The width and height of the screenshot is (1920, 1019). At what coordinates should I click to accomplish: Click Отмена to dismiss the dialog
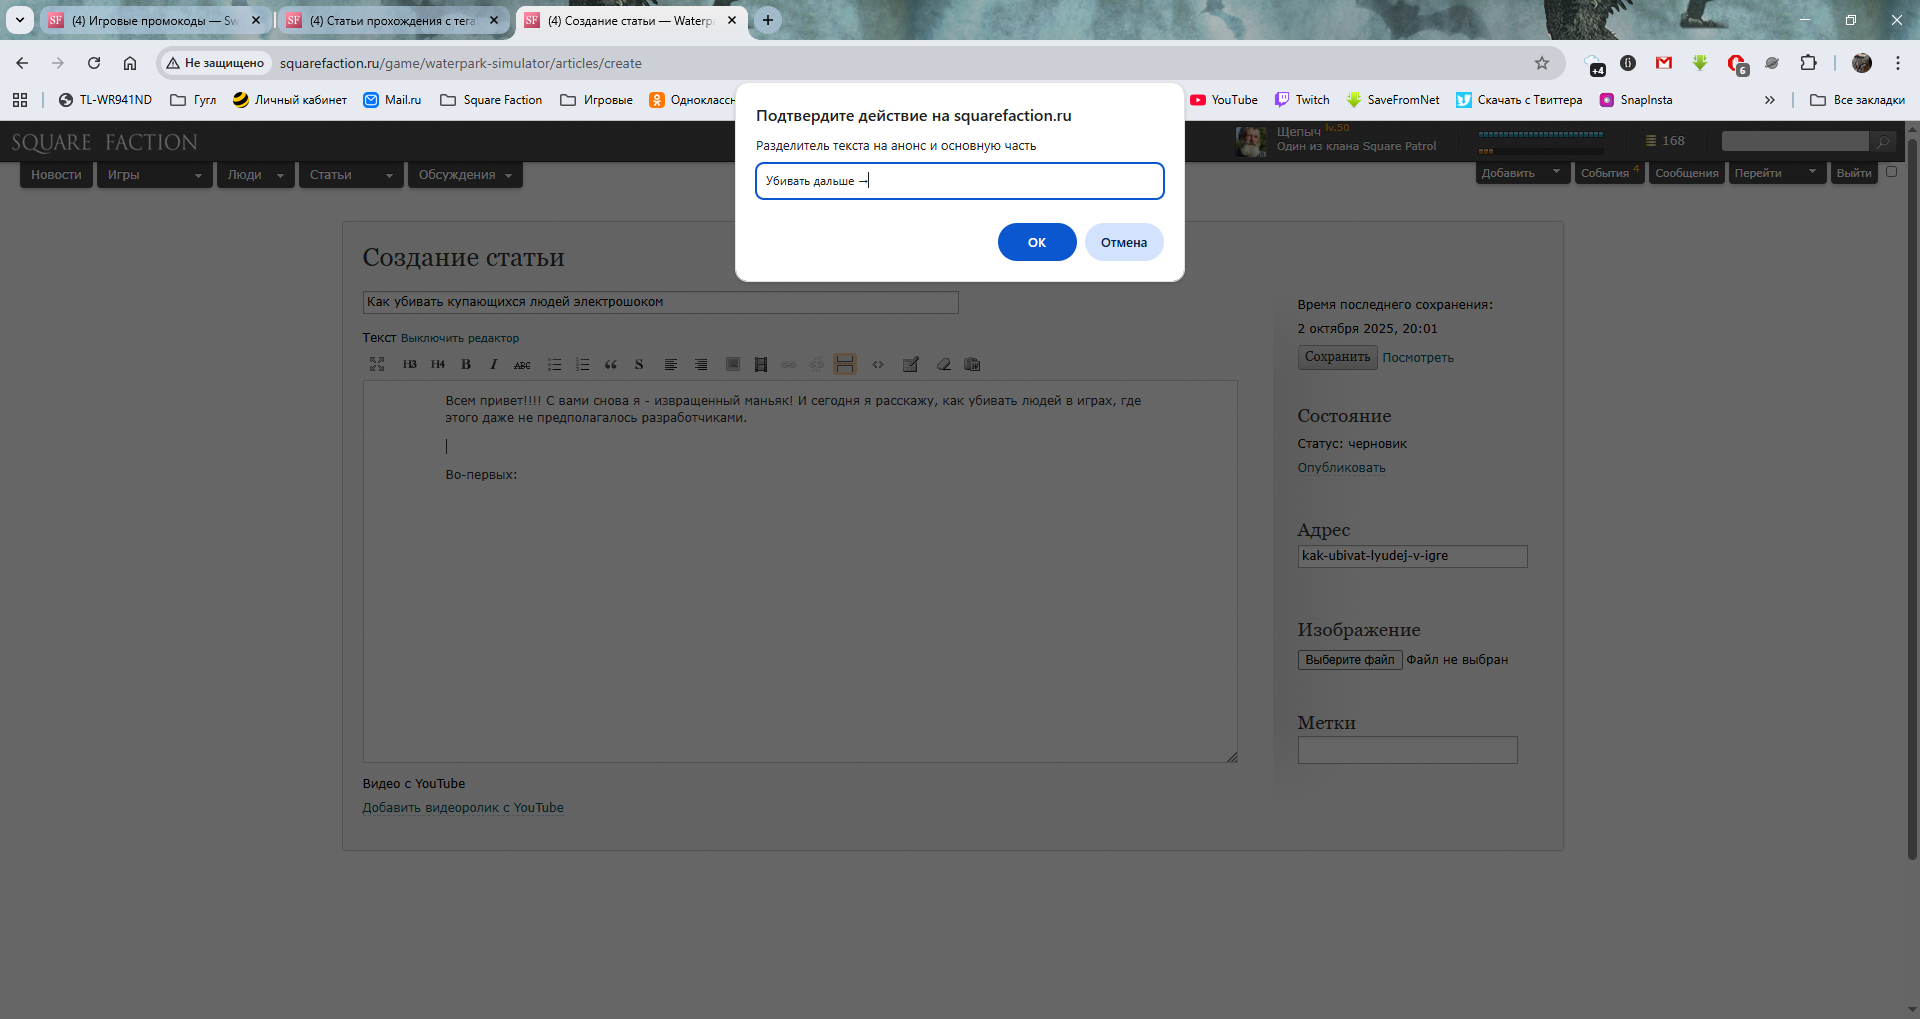click(1123, 243)
